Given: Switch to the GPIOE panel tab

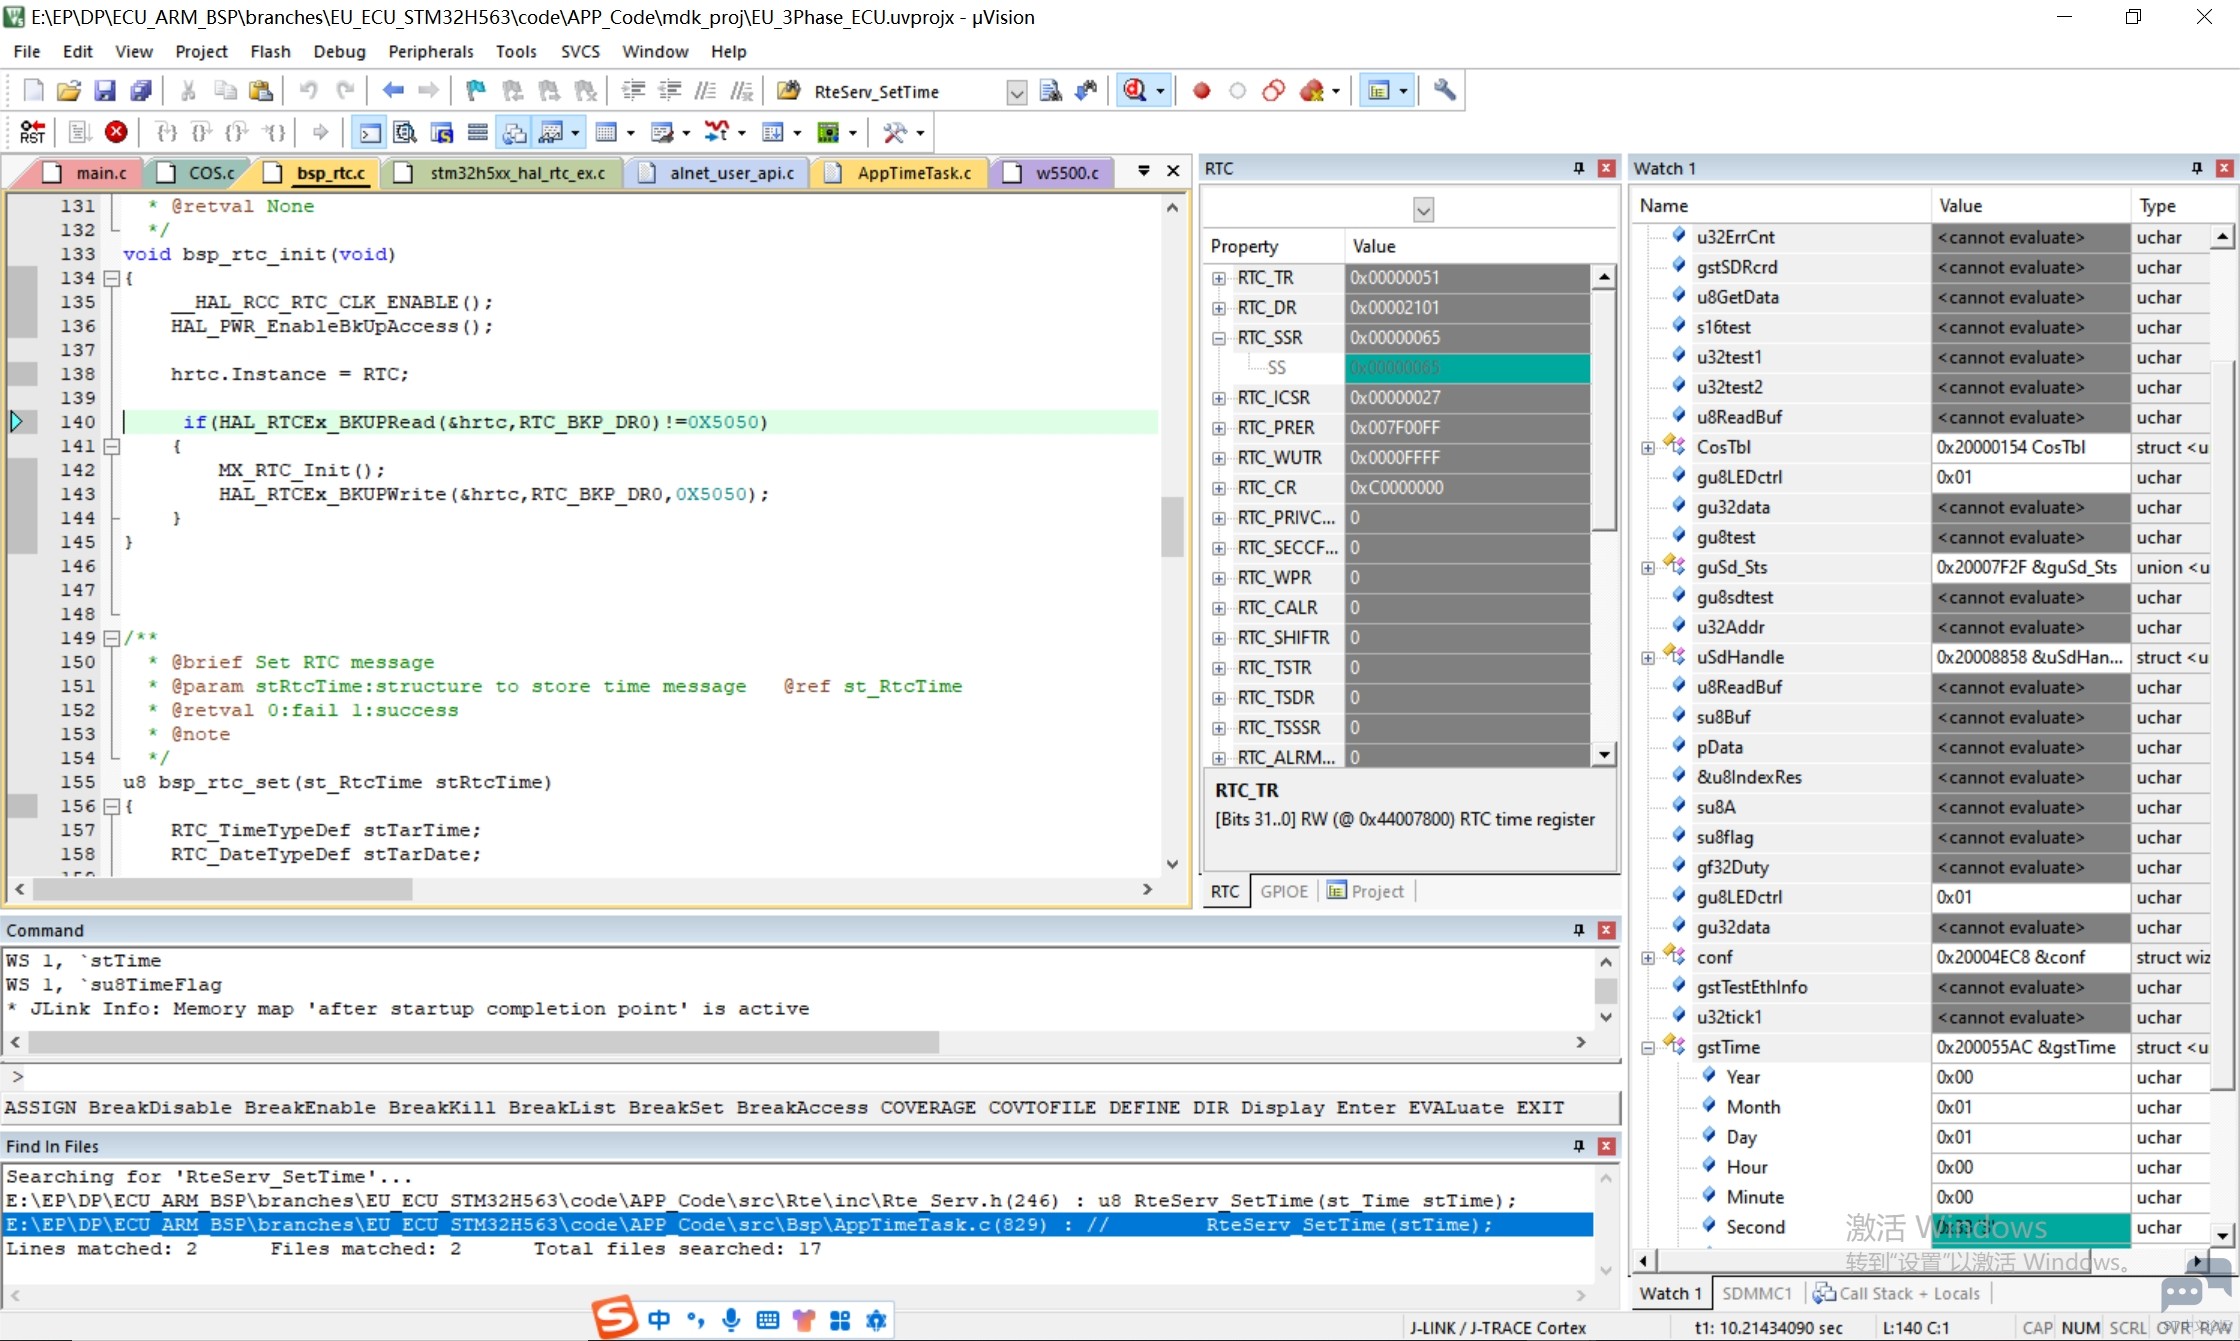Looking at the screenshot, I should [x=1284, y=891].
